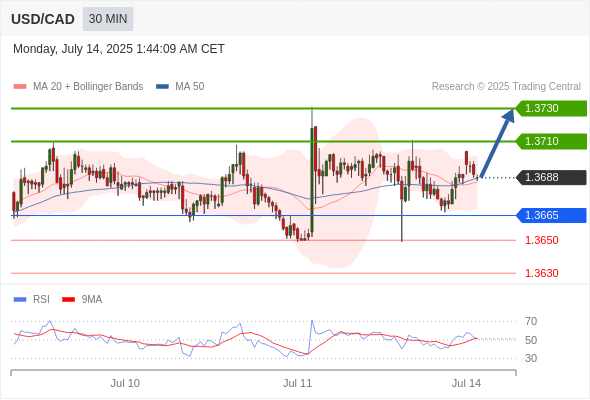Click the blue RSI legend swatch
590x400 pixels.
tap(20, 300)
